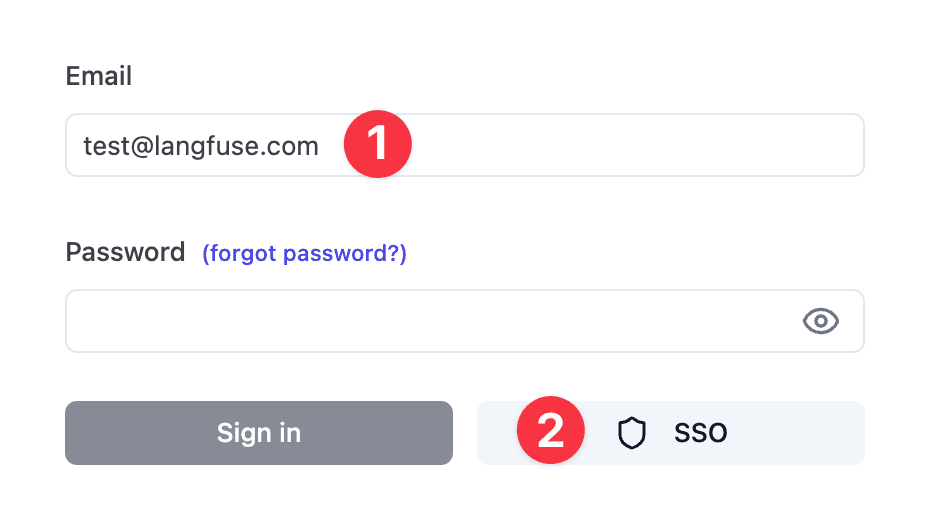This screenshot has height=530, width=930.
Task: Toggle password visibility with the eye icon
Action: tap(820, 321)
